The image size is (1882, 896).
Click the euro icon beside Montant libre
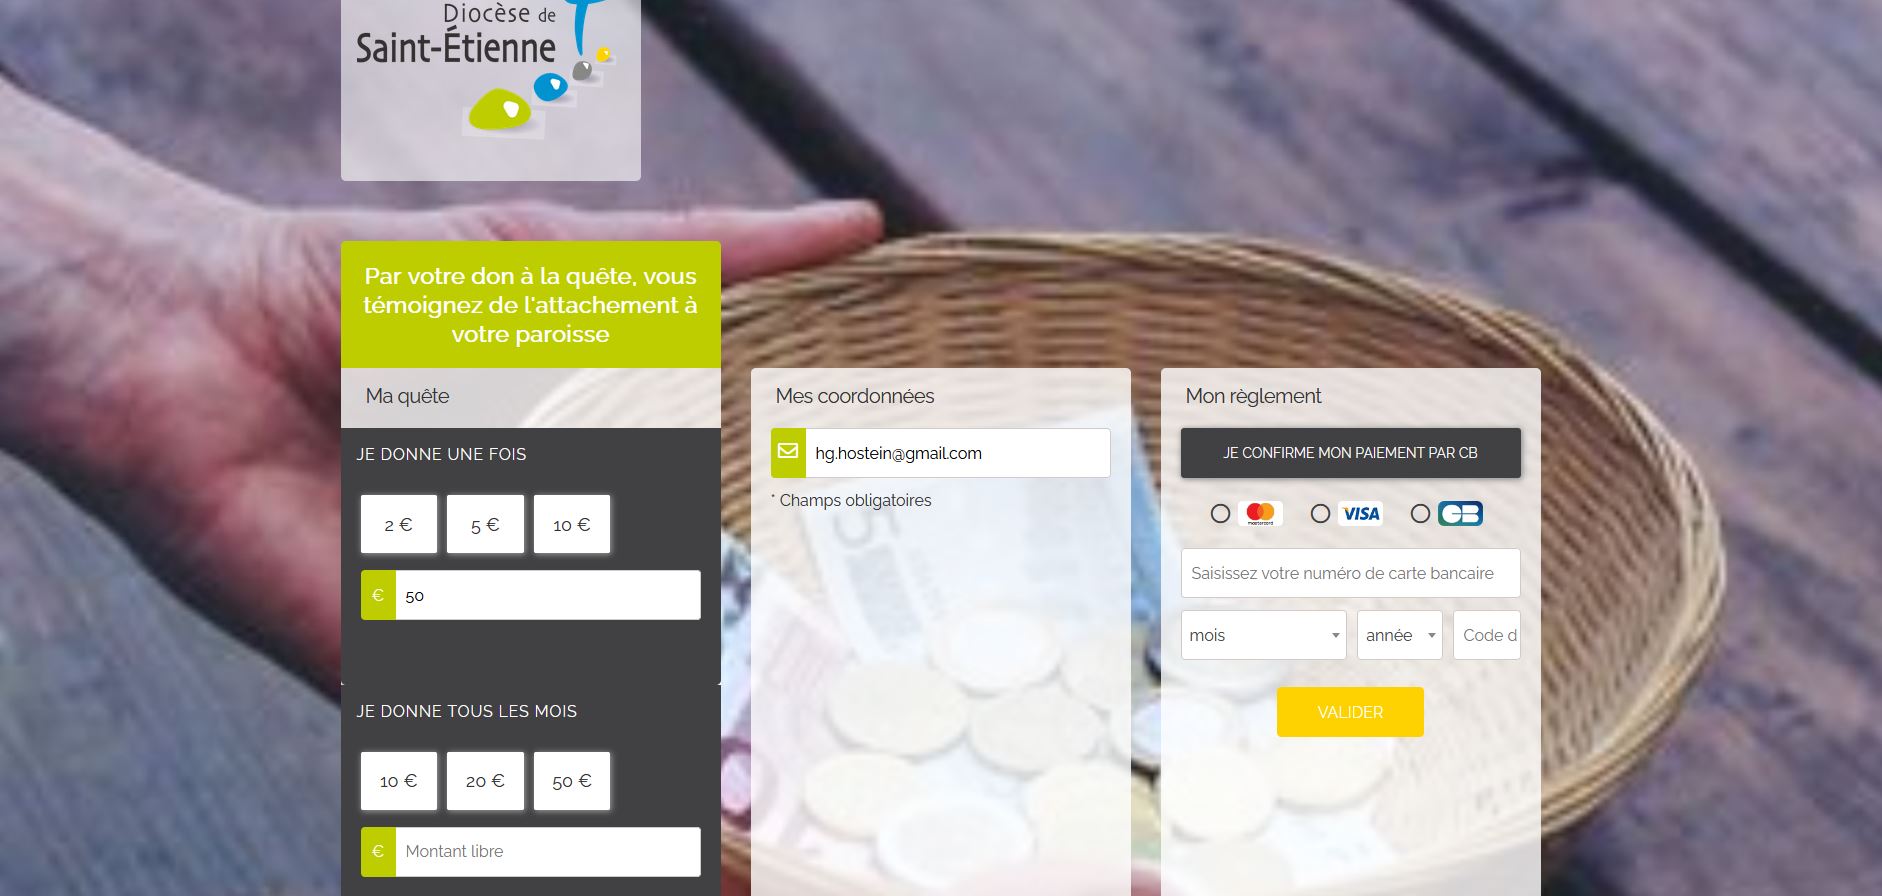[378, 852]
